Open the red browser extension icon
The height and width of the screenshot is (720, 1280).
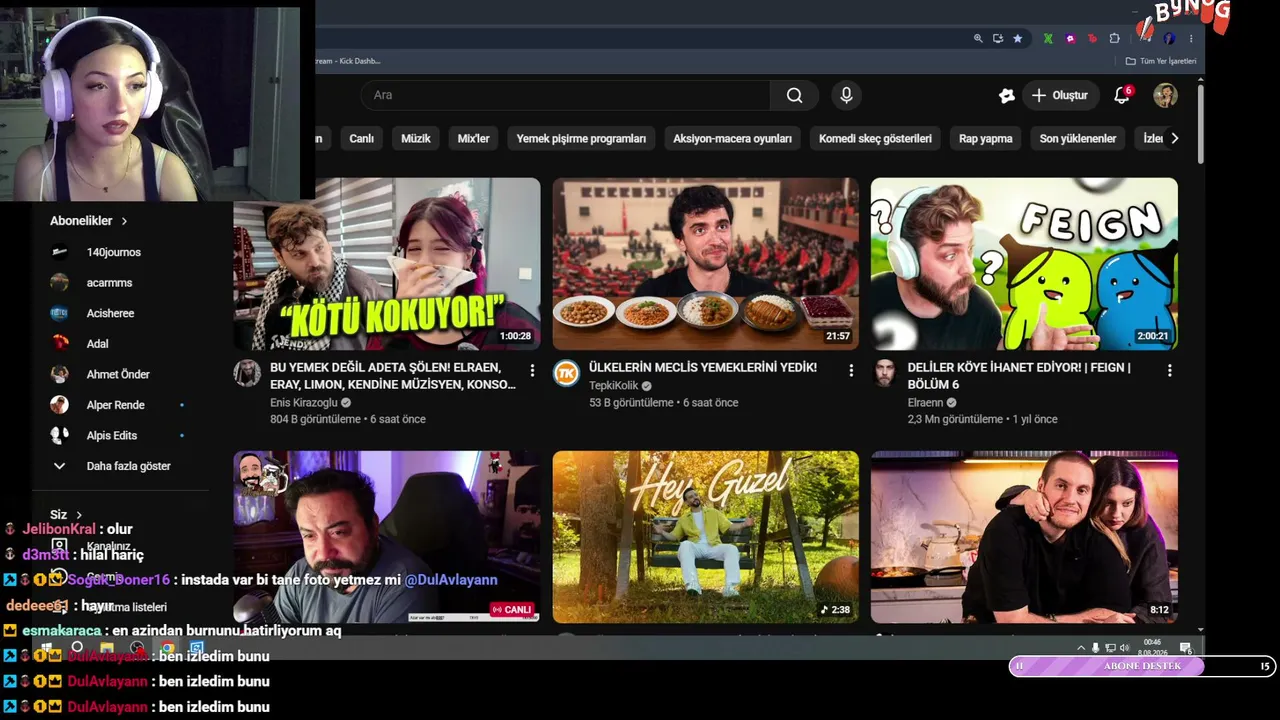(1092, 38)
